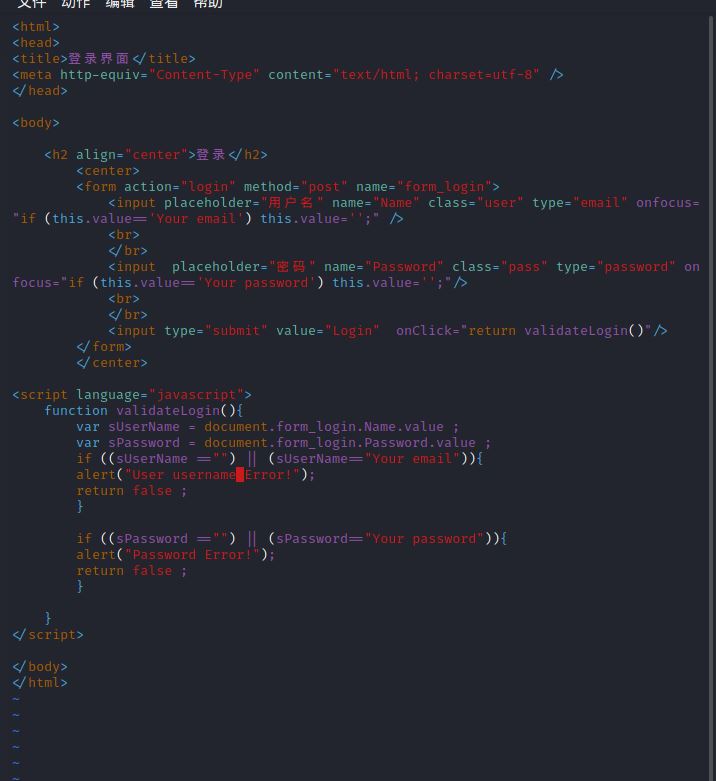Click the function validateLogin(){ declaration

(x=144, y=410)
